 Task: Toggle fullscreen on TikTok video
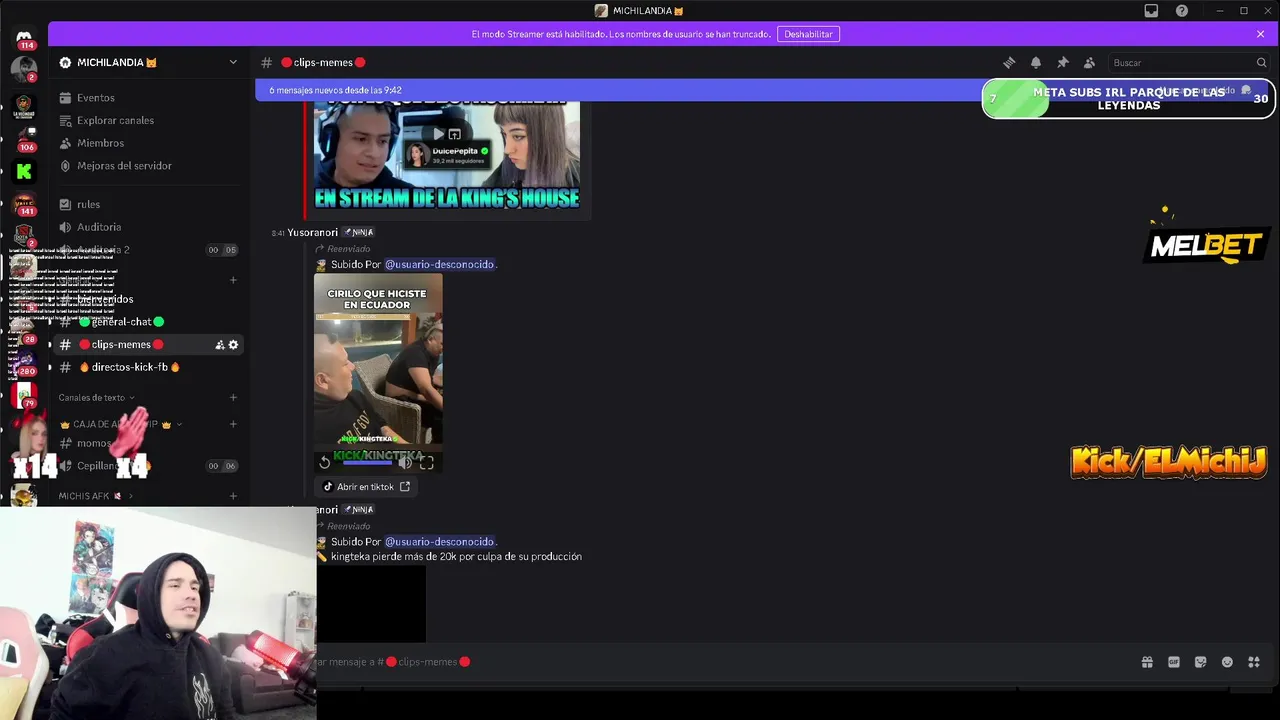tap(427, 462)
